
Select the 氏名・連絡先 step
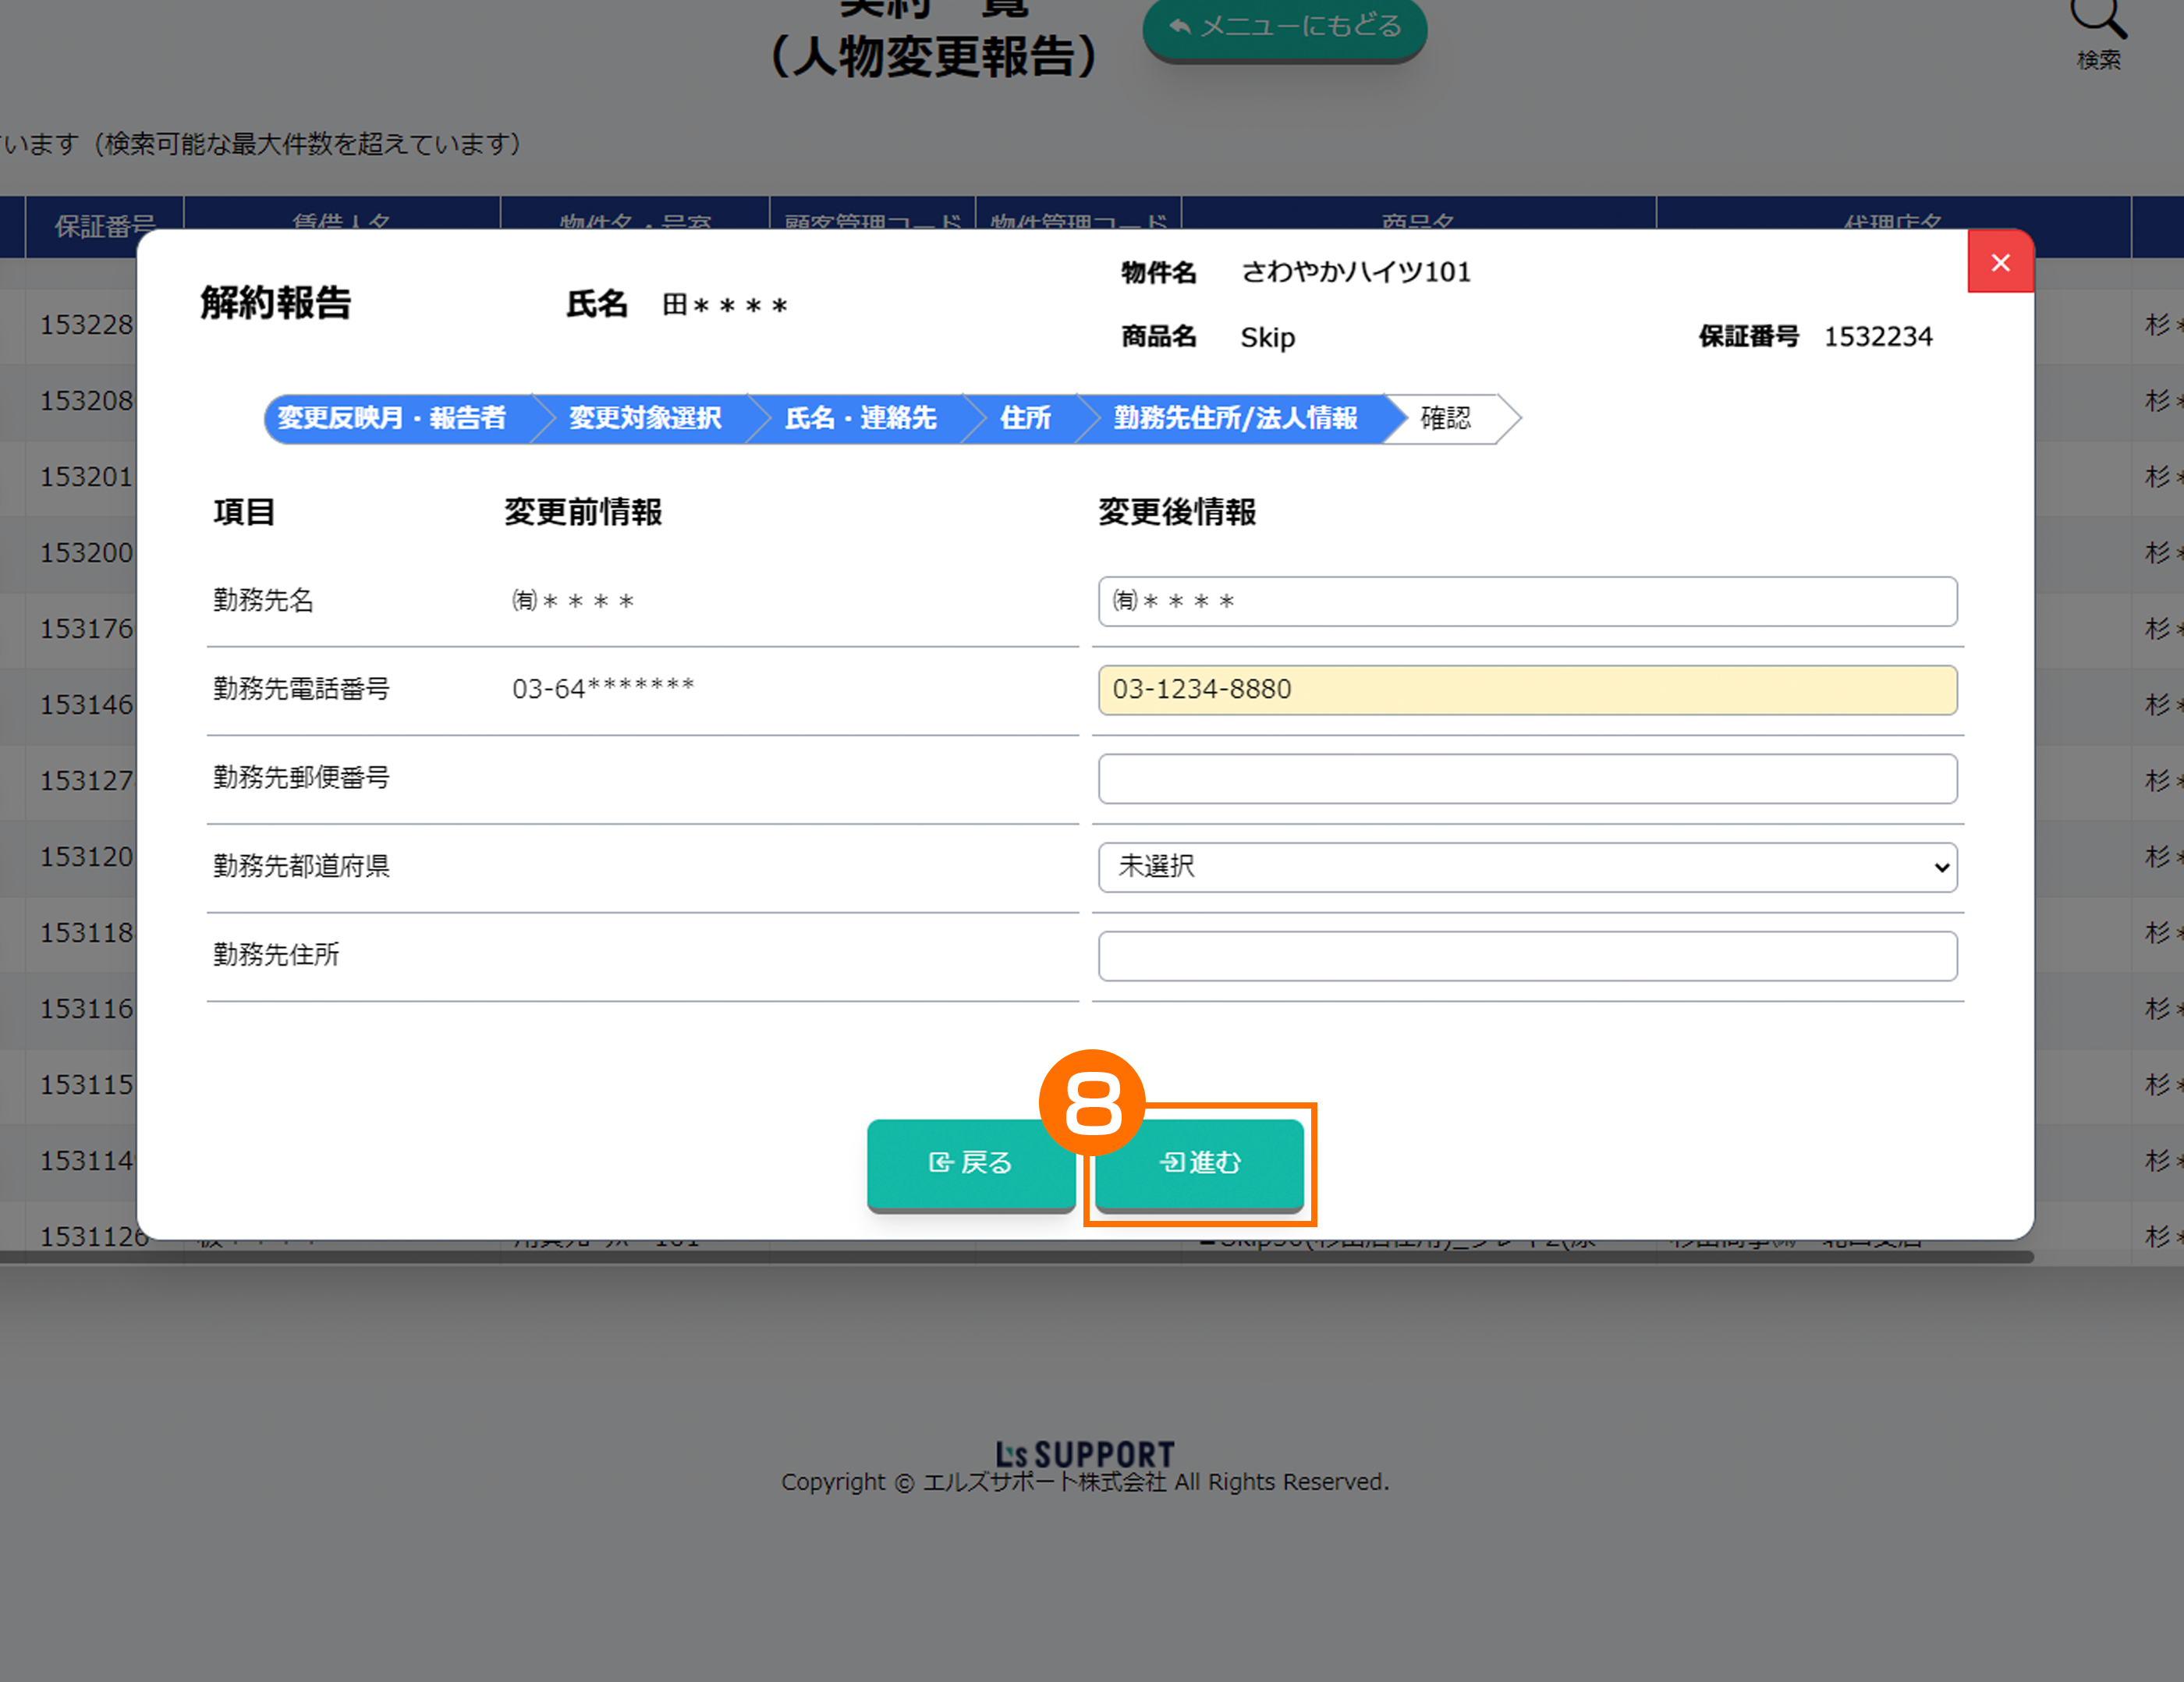point(860,418)
